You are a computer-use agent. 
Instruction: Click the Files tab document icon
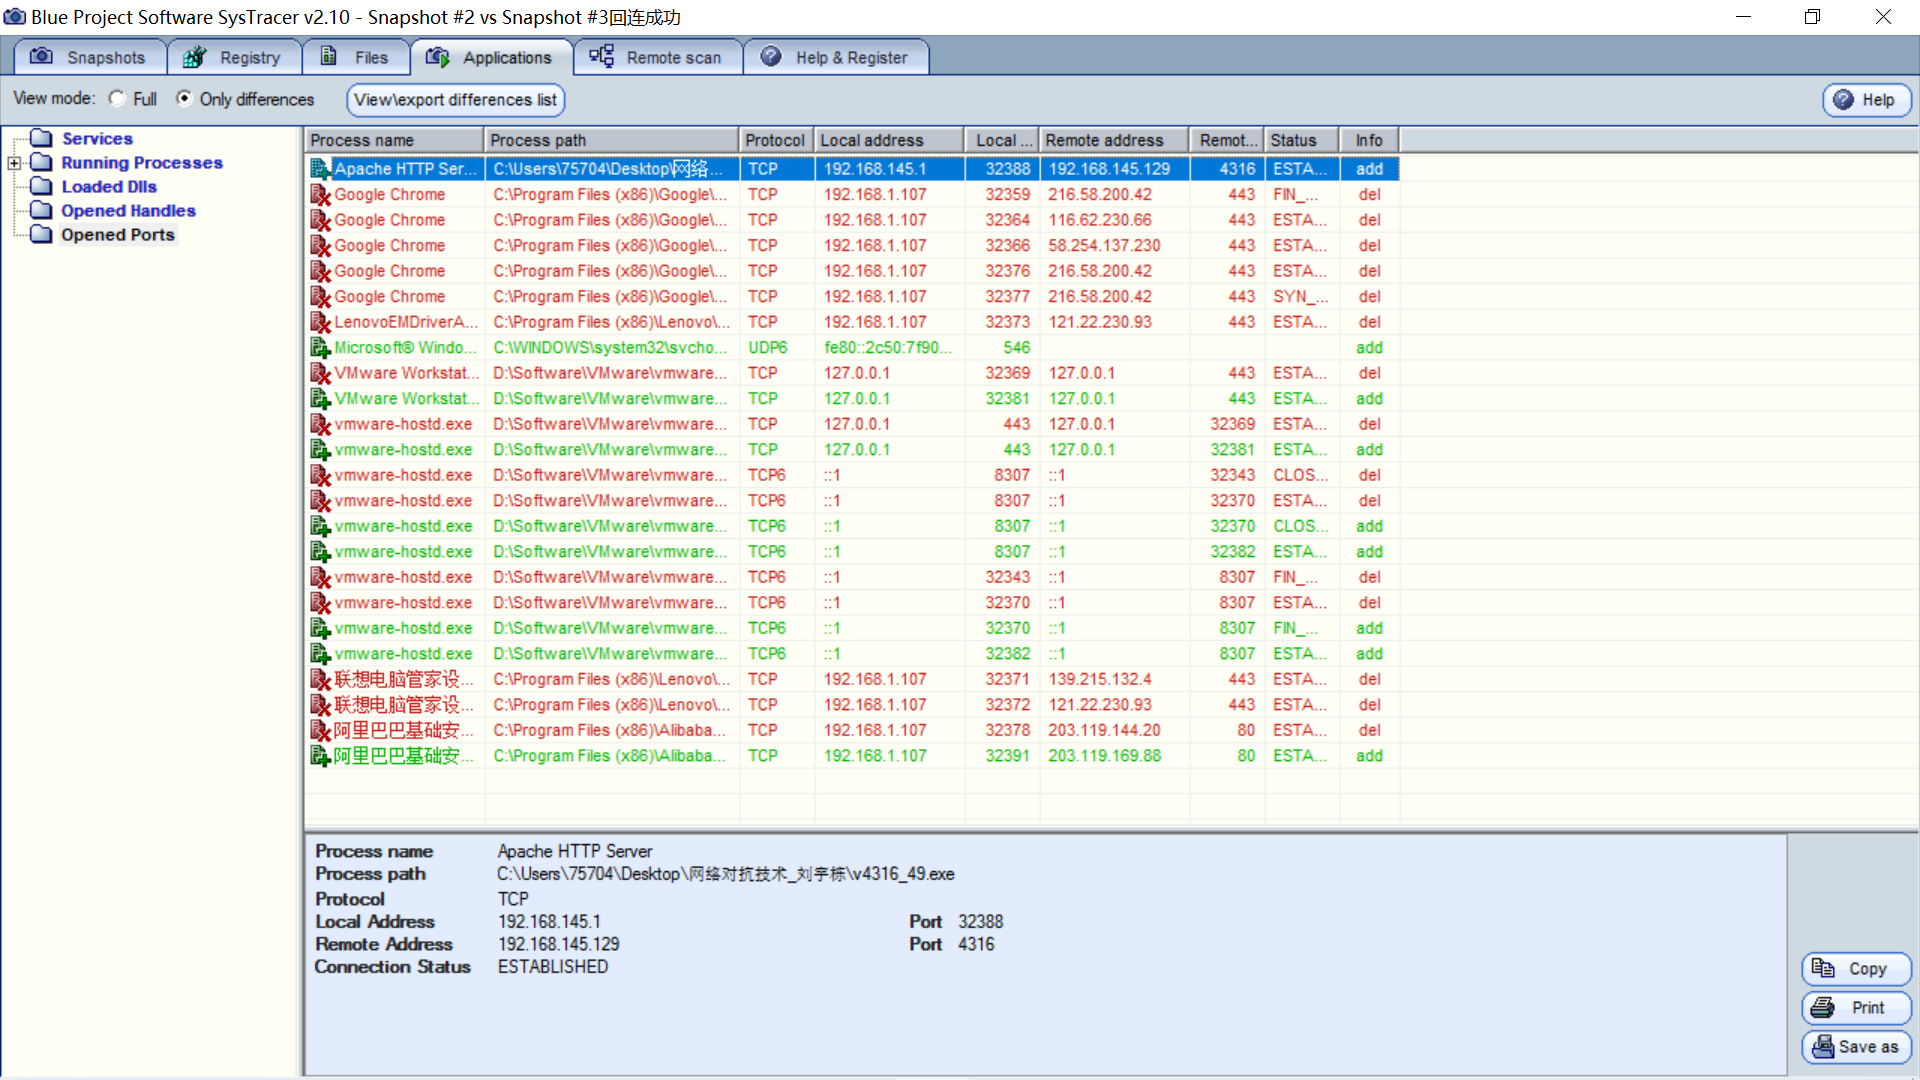328,57
